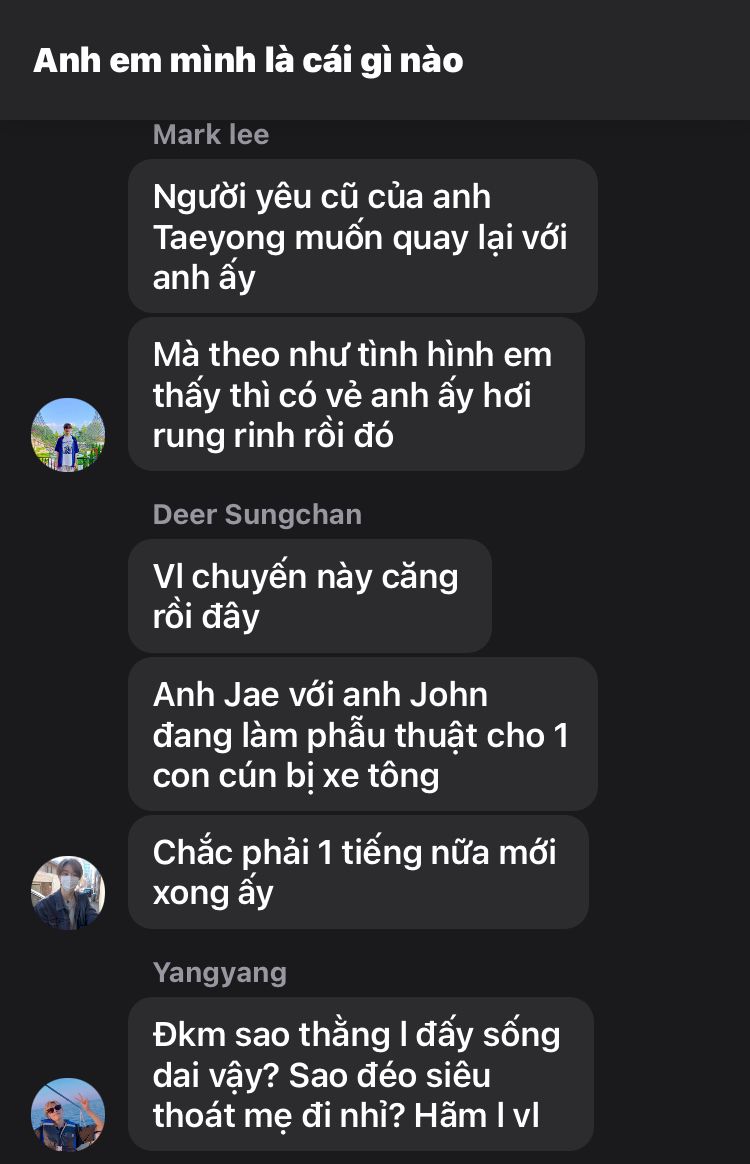
Task: Open group chat title Anh em mình là cái gì nào
Action: [248, 61]
